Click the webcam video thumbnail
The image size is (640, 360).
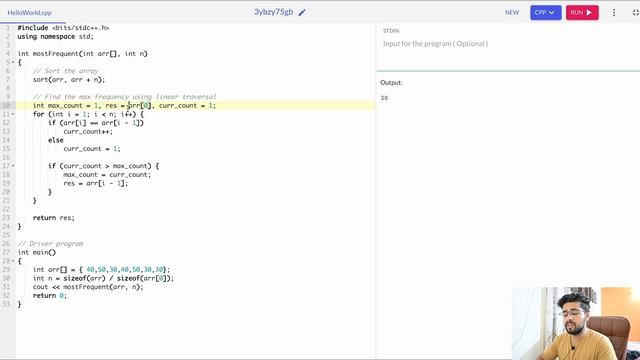pyautogui.click(x=576, y=323)
